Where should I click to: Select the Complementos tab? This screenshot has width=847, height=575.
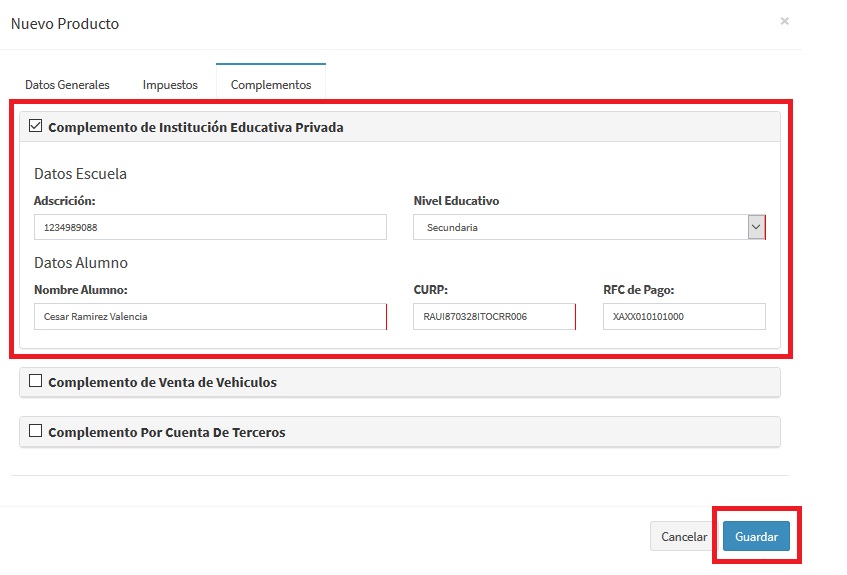tap(271, 85)
